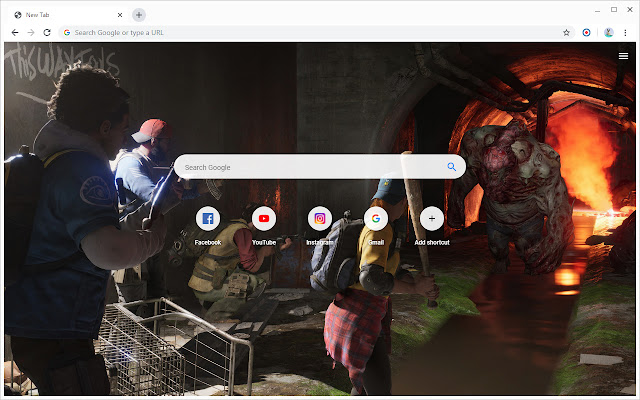Close the browser window
640x400 pixels.
click(630, 9)
